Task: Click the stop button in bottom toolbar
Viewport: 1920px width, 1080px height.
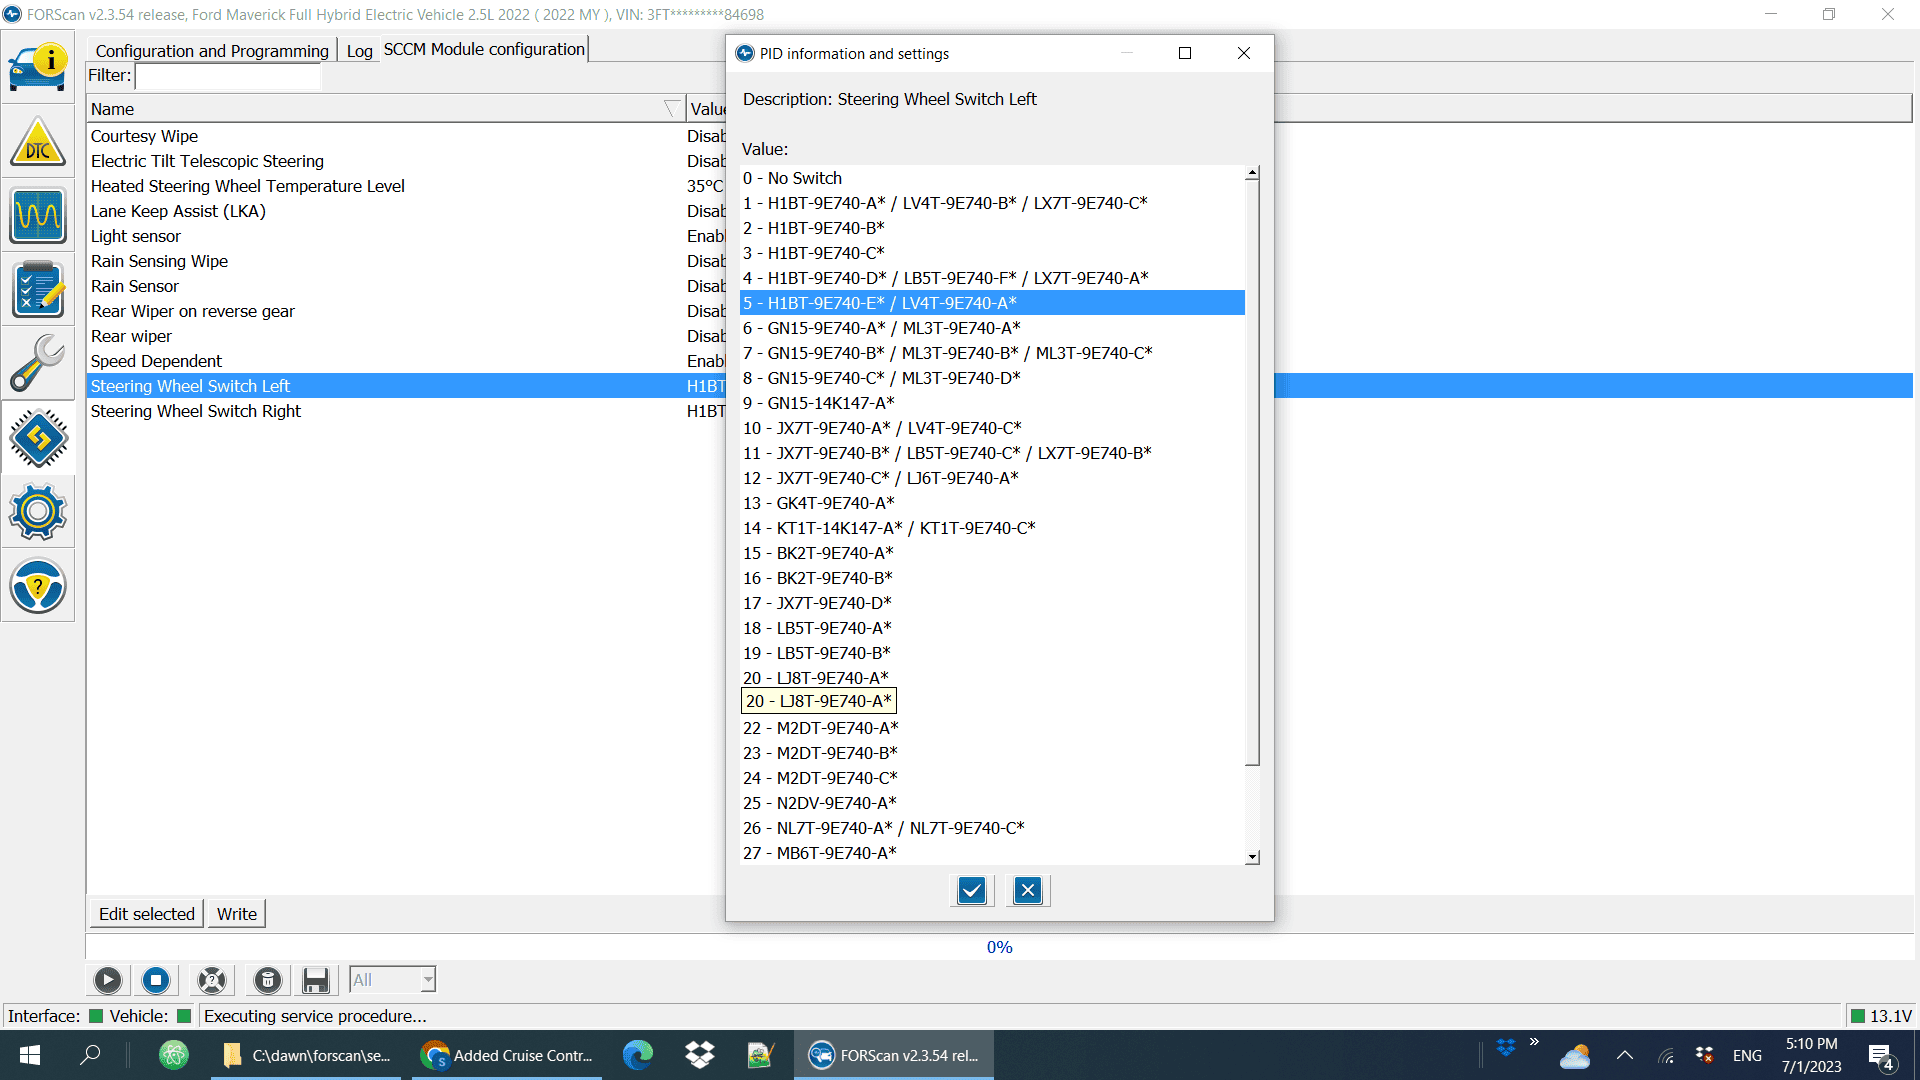Action: coord(156,980)
